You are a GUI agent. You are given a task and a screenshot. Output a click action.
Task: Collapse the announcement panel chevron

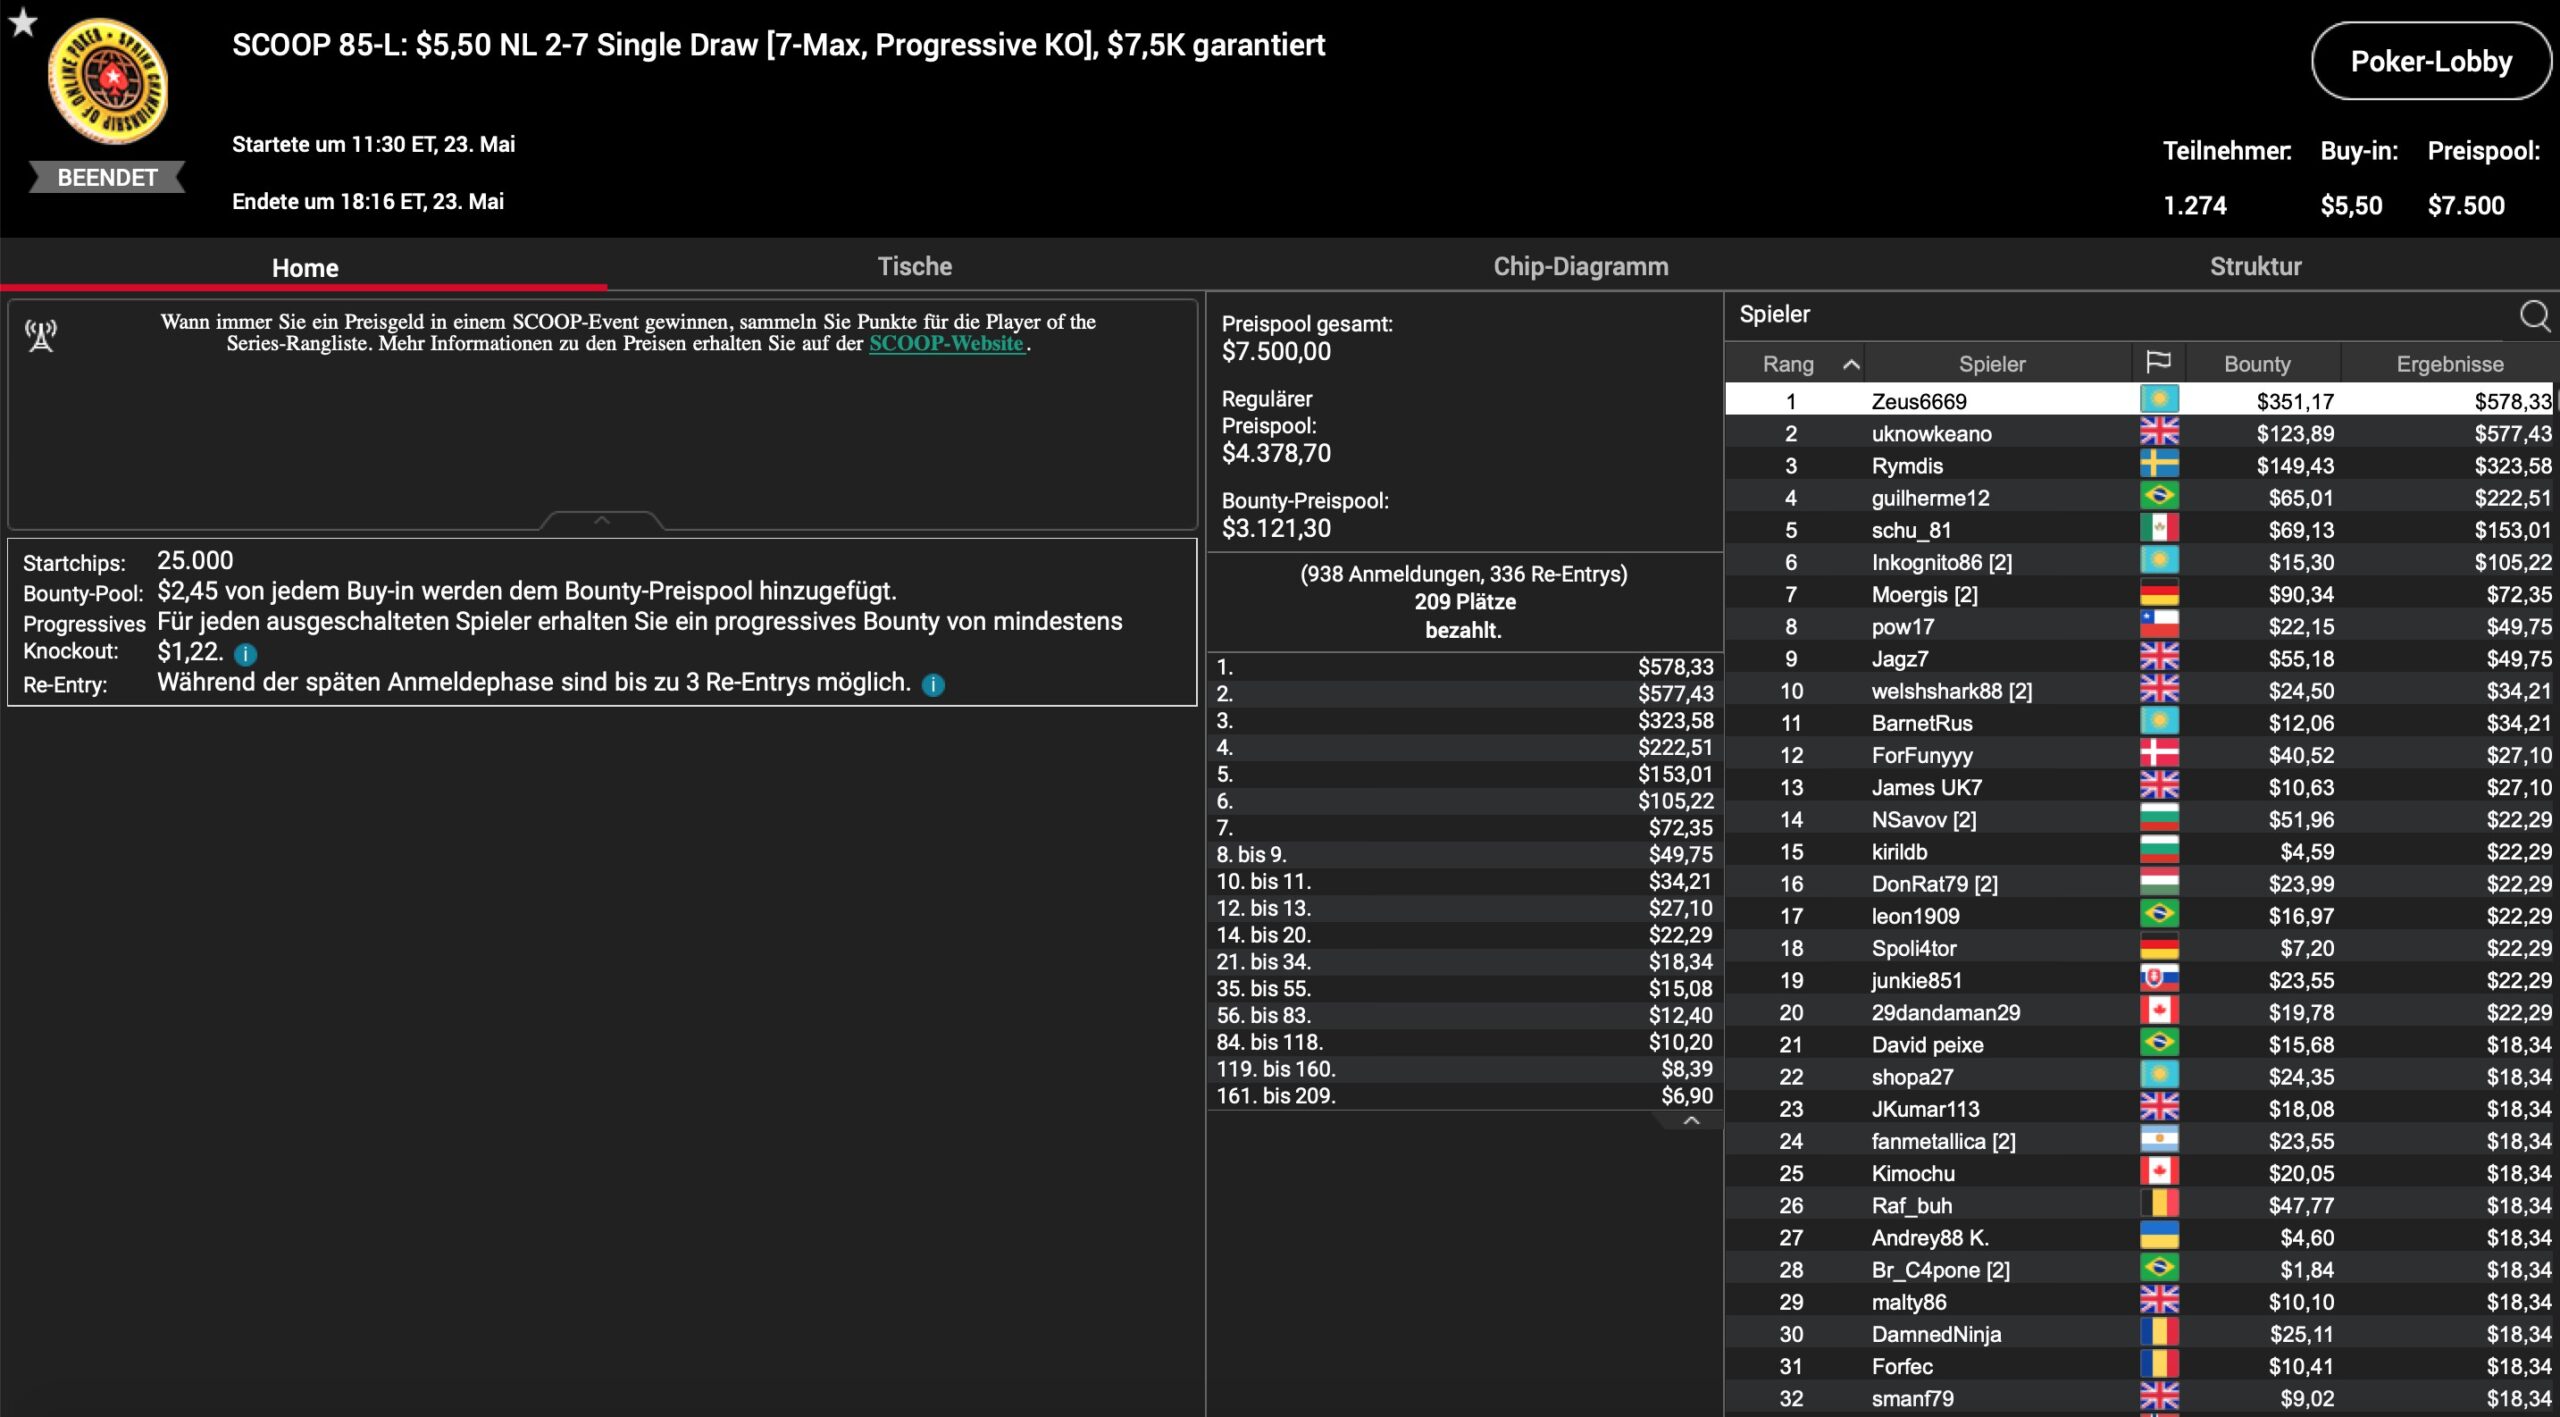pos(602,520)
